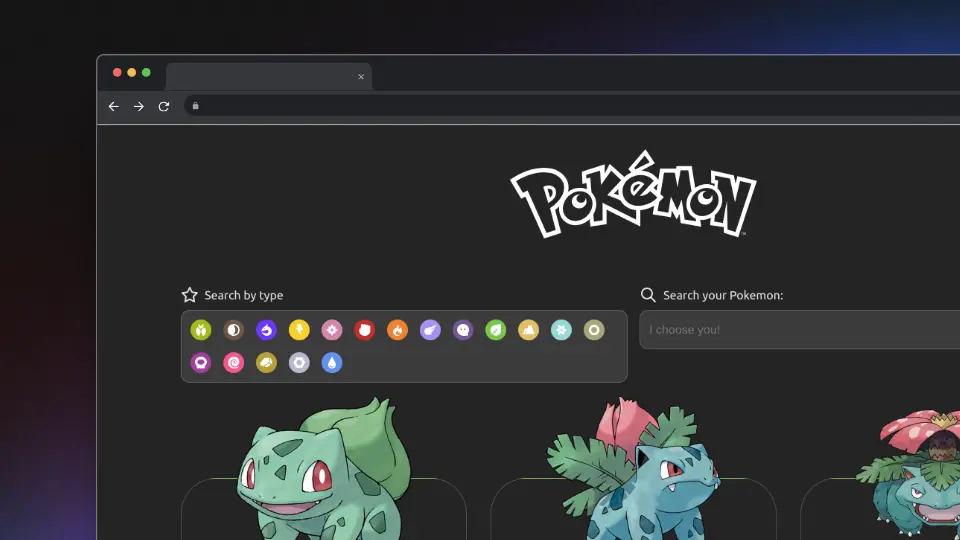Open the Bulbasaur card

pos(324,471)
